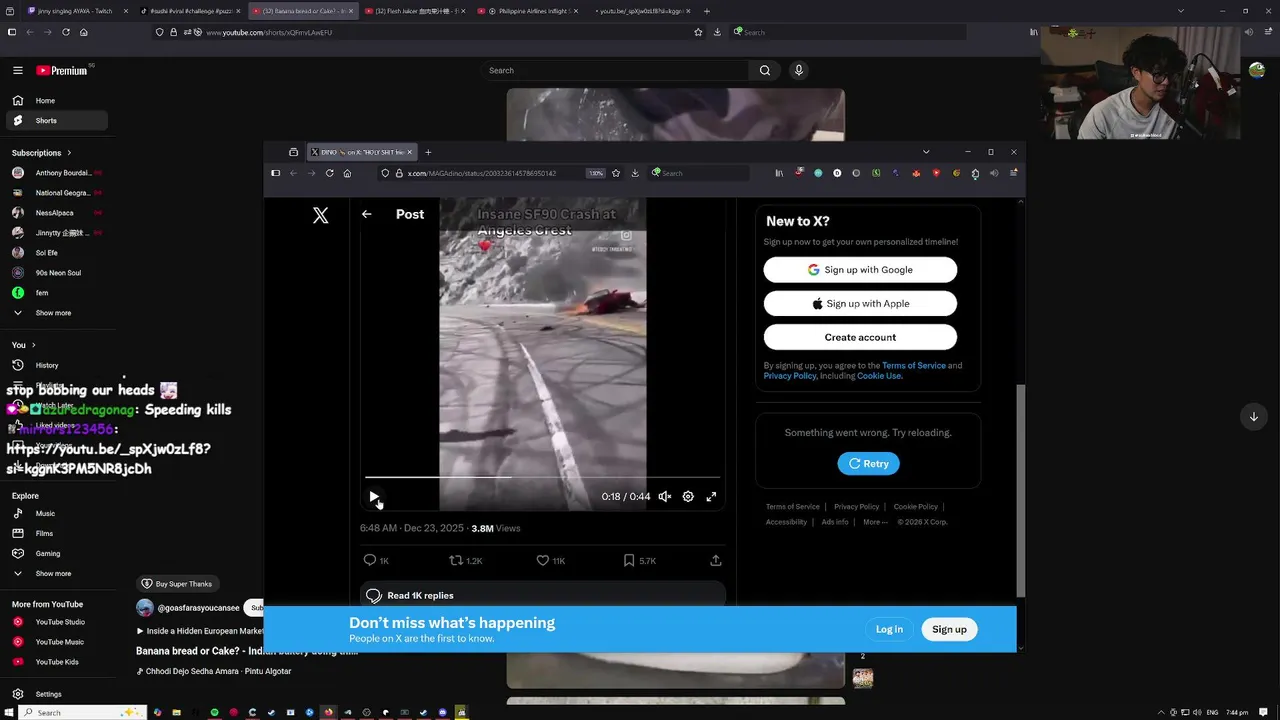Share the X post

click(x=715, y=561)
